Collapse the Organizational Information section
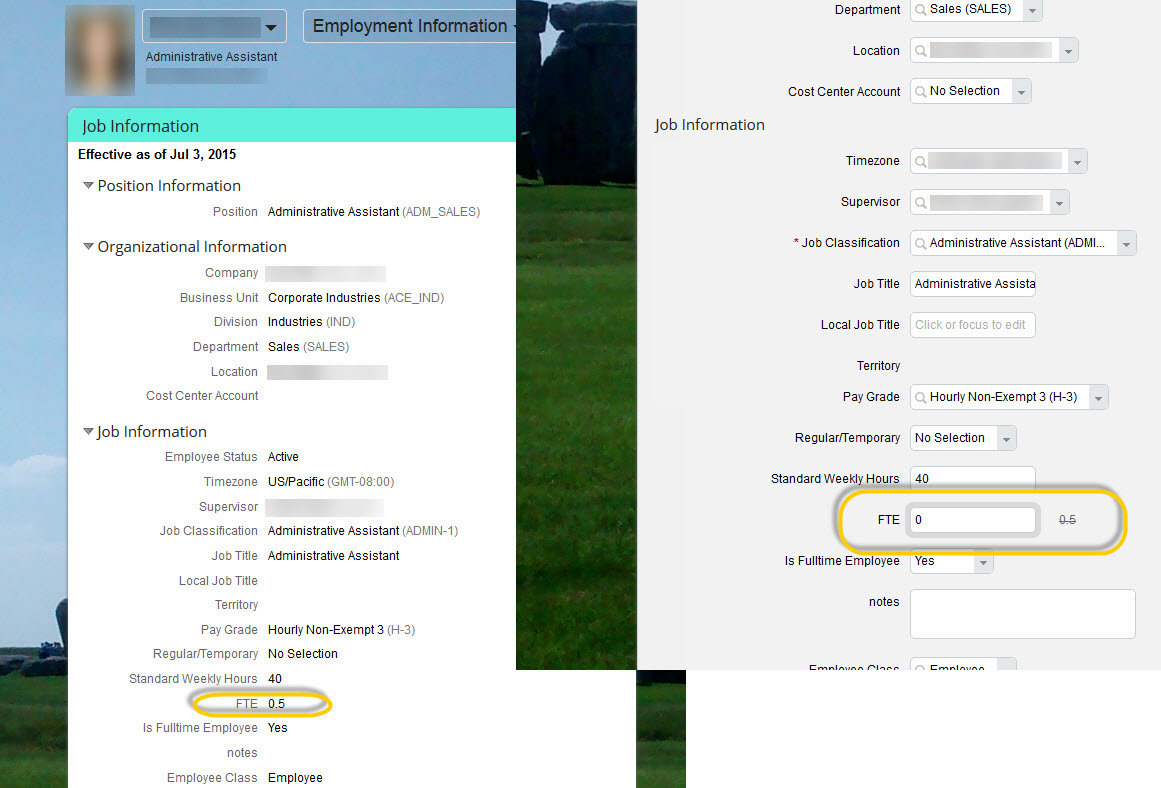 pyautogui.click(x=88, y=246)
